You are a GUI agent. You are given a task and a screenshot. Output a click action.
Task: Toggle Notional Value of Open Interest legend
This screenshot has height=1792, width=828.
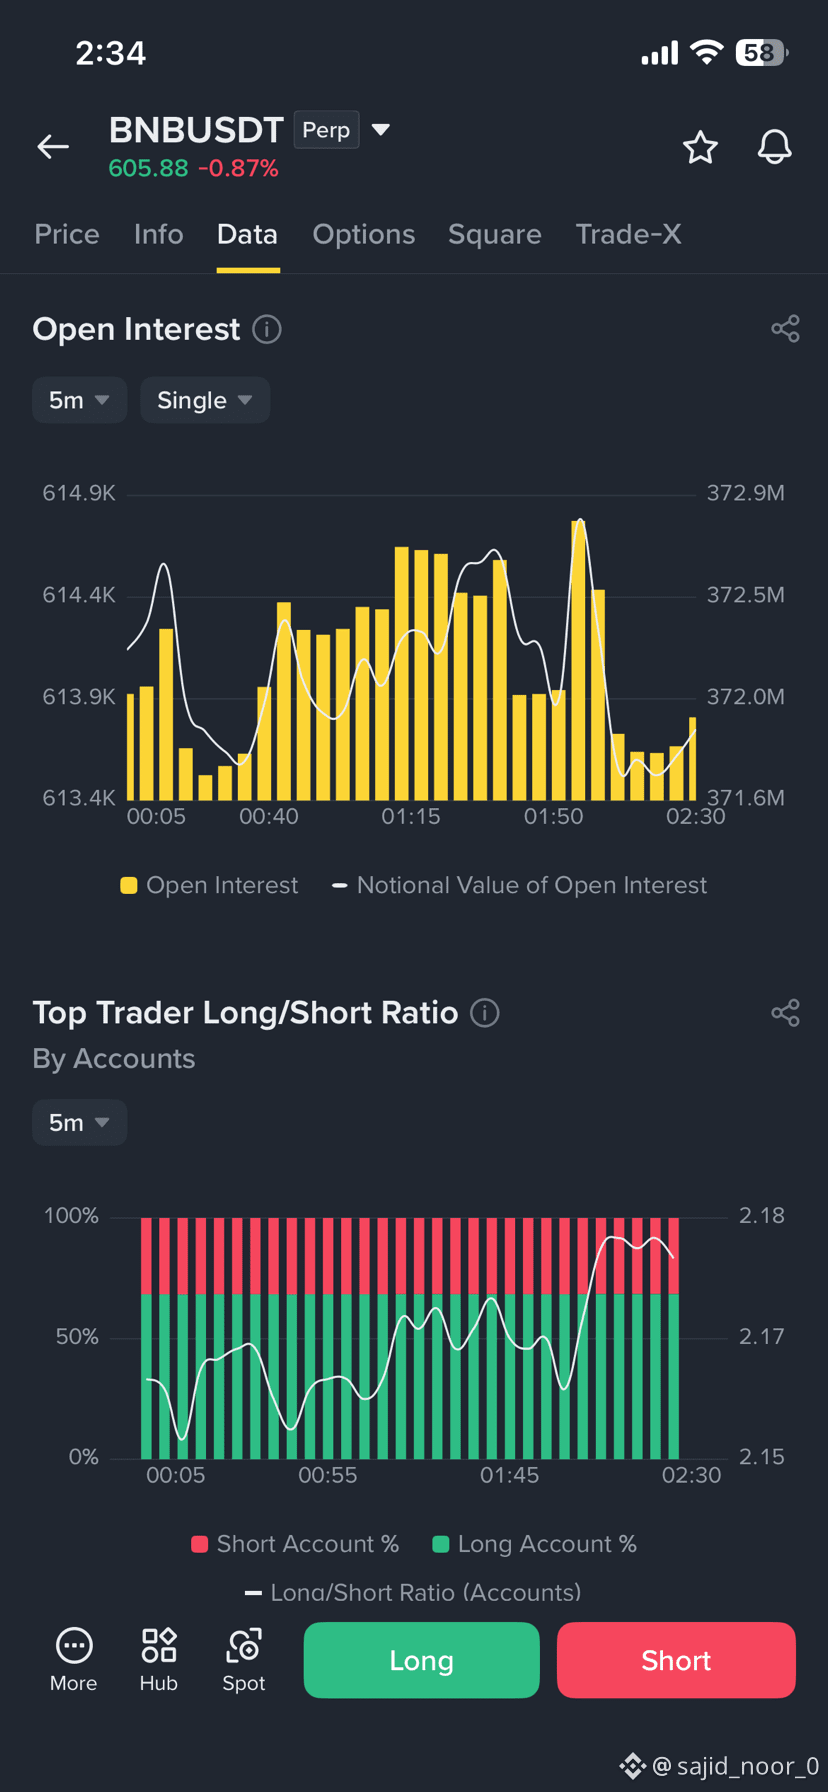(x=519, y=885)
